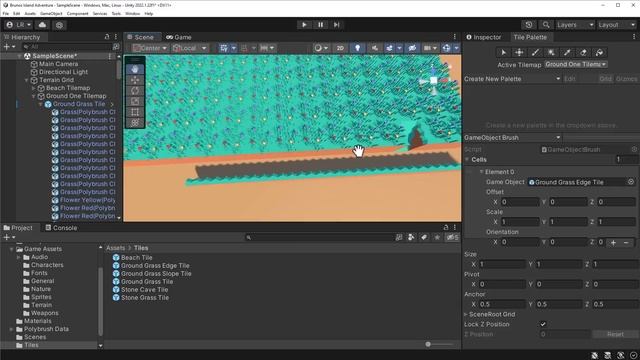Remove a Cells element with minus button
Image resolution: width=640 pixels, height=360 pixels.
626,242
